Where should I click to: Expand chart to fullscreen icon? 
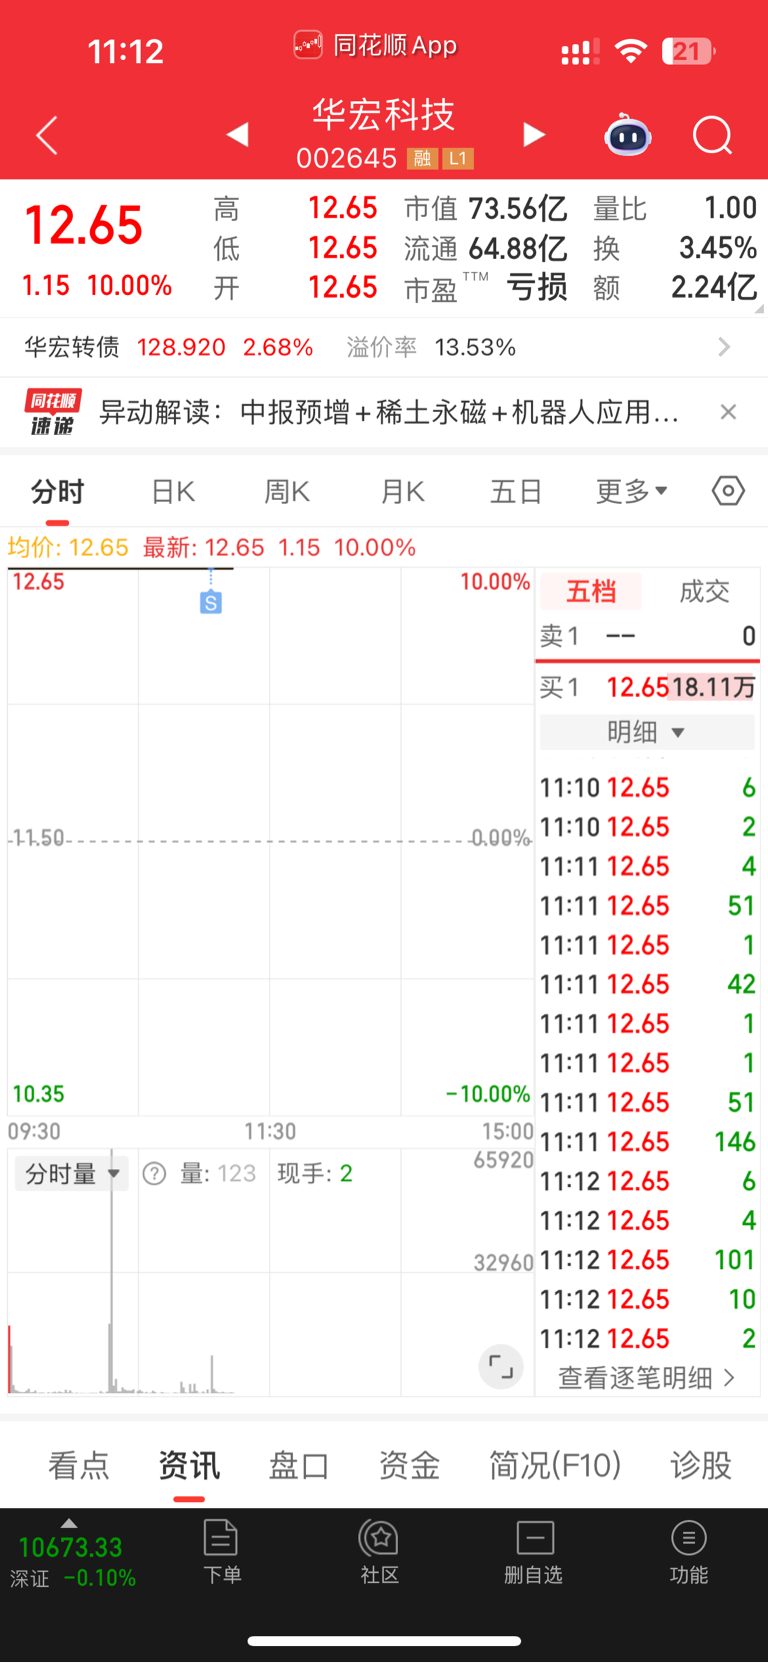(x=501, y=1366)
